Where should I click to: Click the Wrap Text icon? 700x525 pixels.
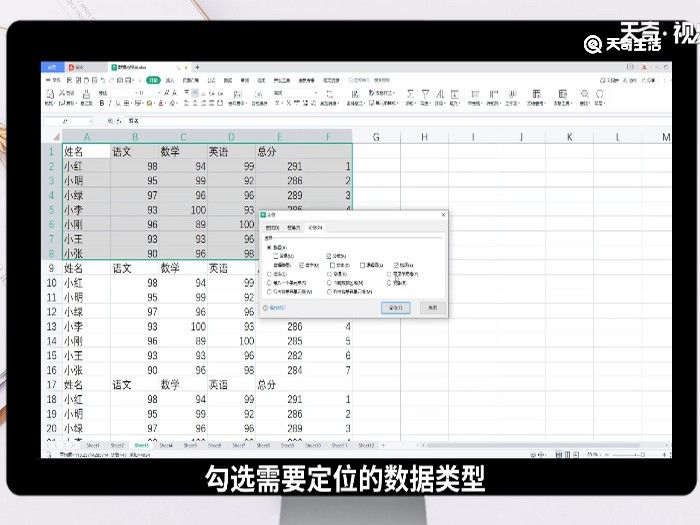[258, 94]
